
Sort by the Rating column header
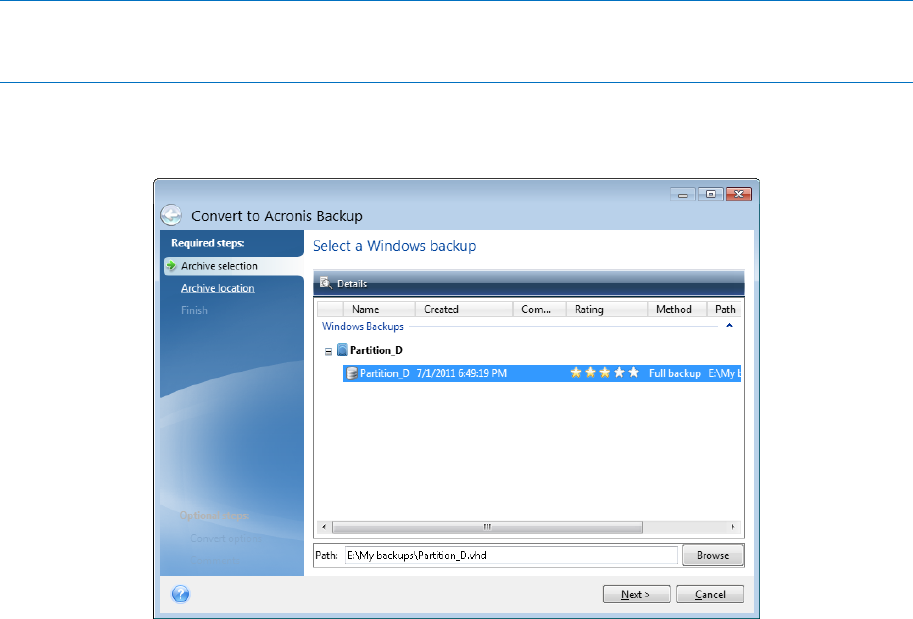coord(607,309)
